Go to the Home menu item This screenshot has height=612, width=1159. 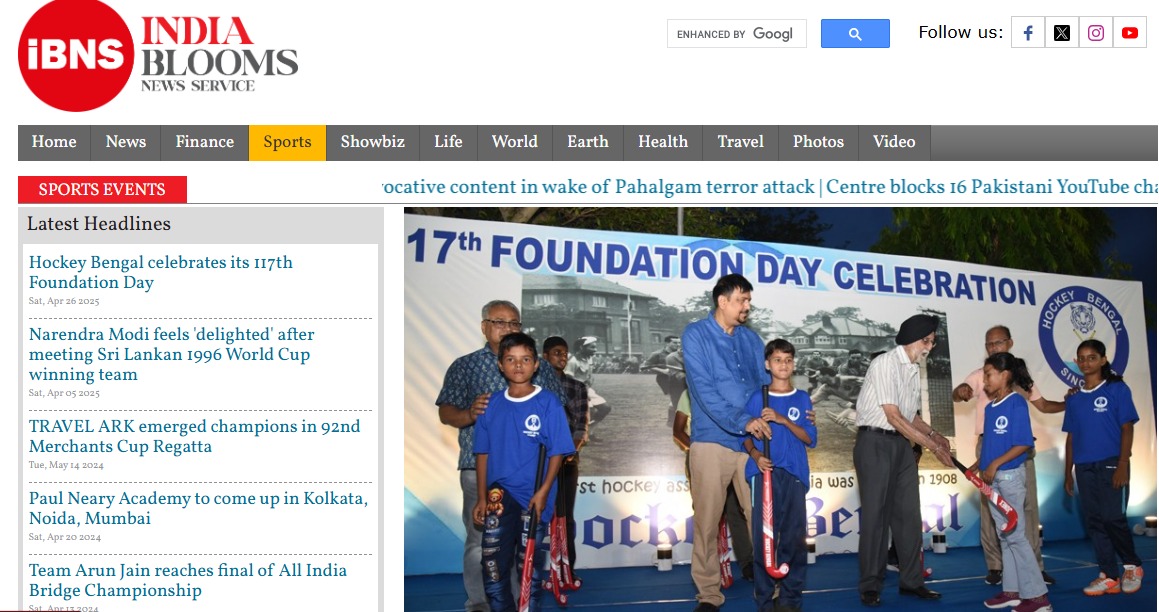coord(54,142)
